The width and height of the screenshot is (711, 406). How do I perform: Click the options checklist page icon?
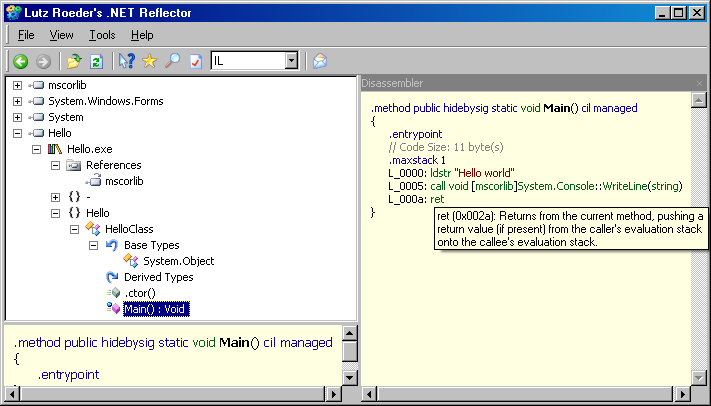195,61
